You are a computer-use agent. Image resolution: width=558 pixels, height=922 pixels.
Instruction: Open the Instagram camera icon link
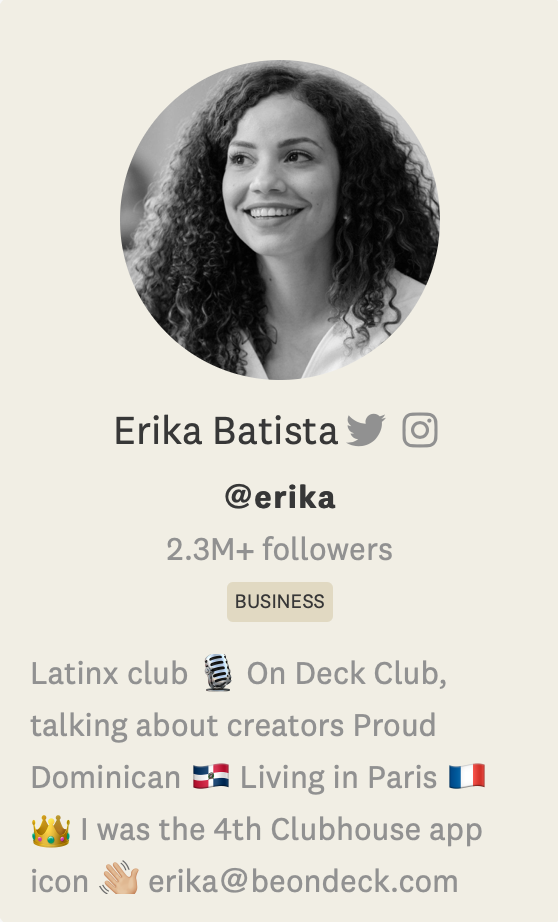420,430
